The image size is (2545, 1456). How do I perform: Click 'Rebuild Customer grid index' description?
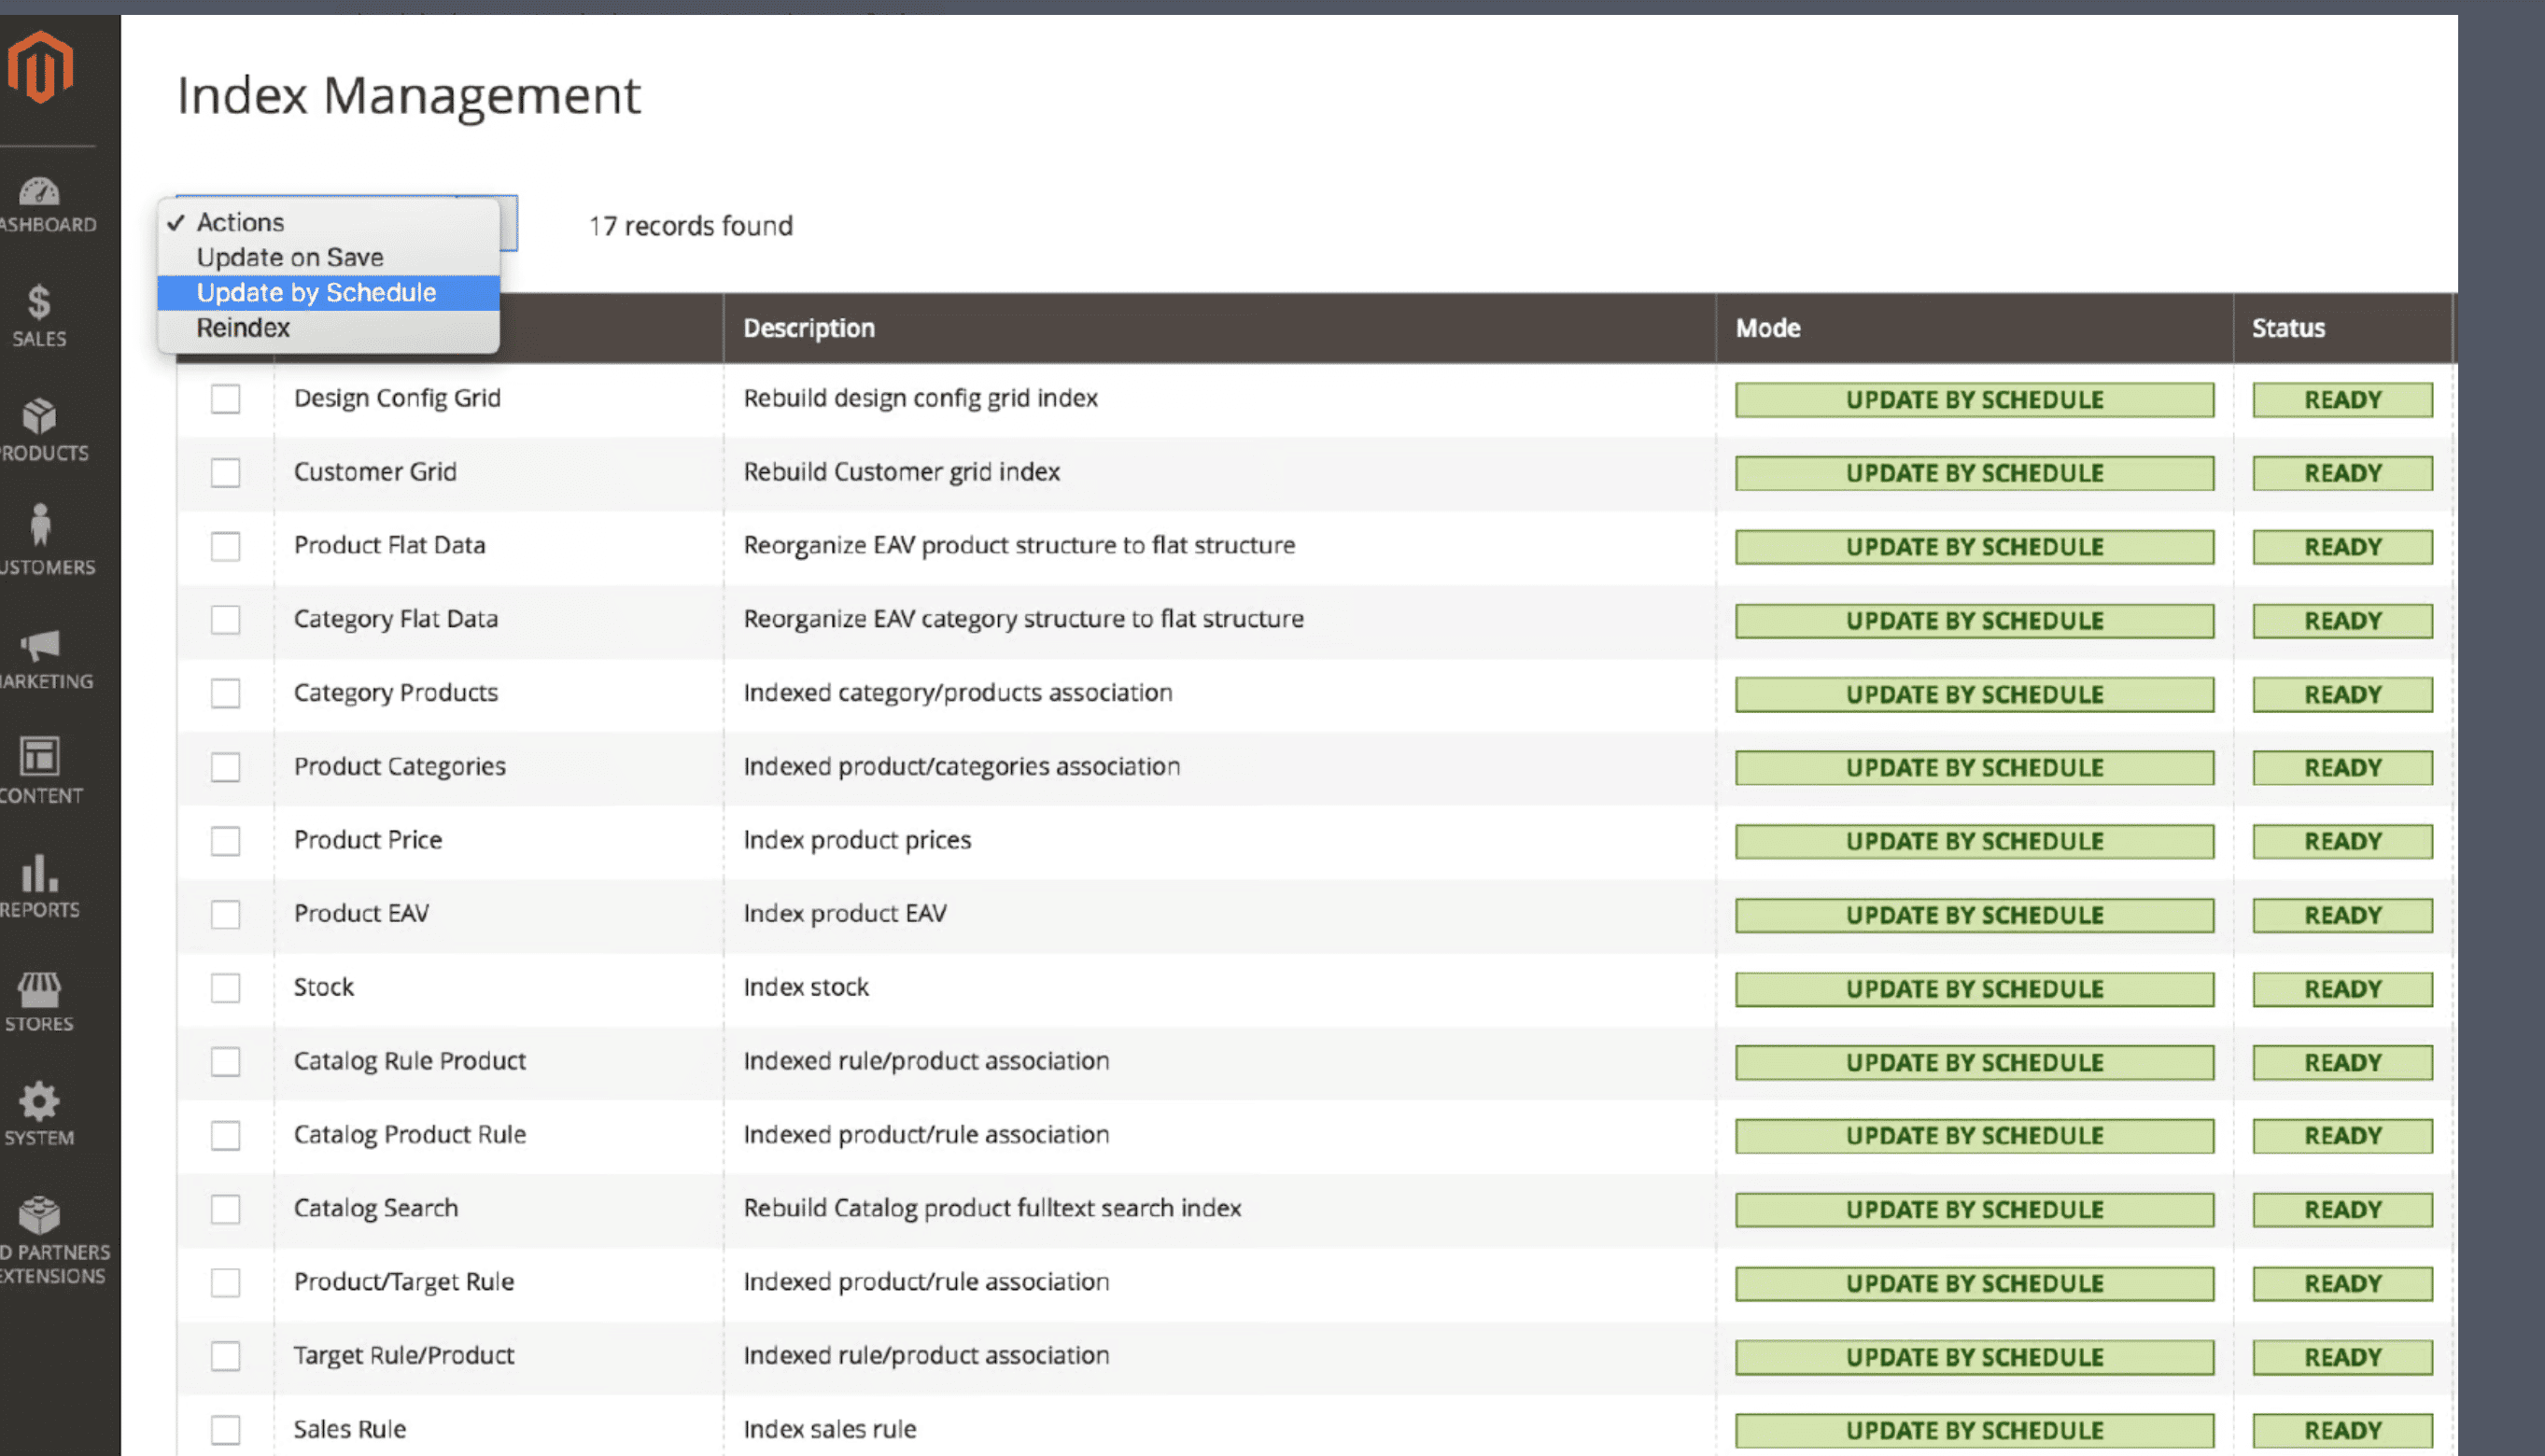tap(901, 472)
